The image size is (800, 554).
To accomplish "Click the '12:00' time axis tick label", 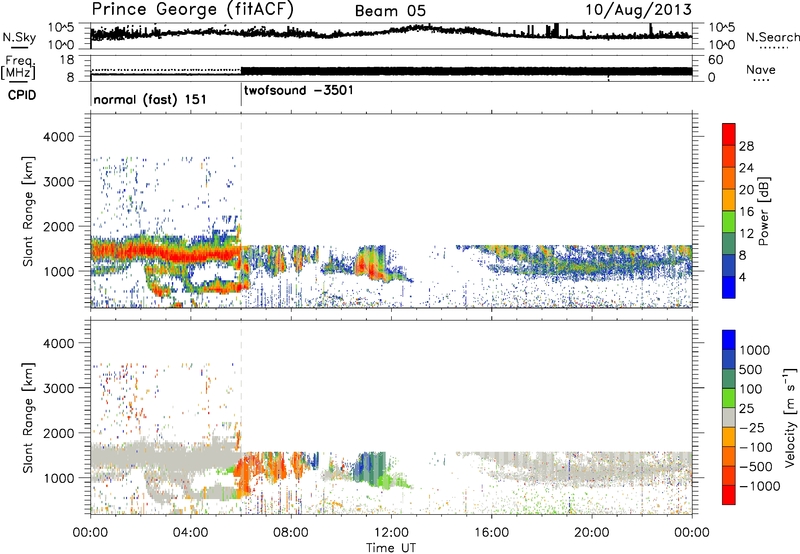I will point(391,533).
